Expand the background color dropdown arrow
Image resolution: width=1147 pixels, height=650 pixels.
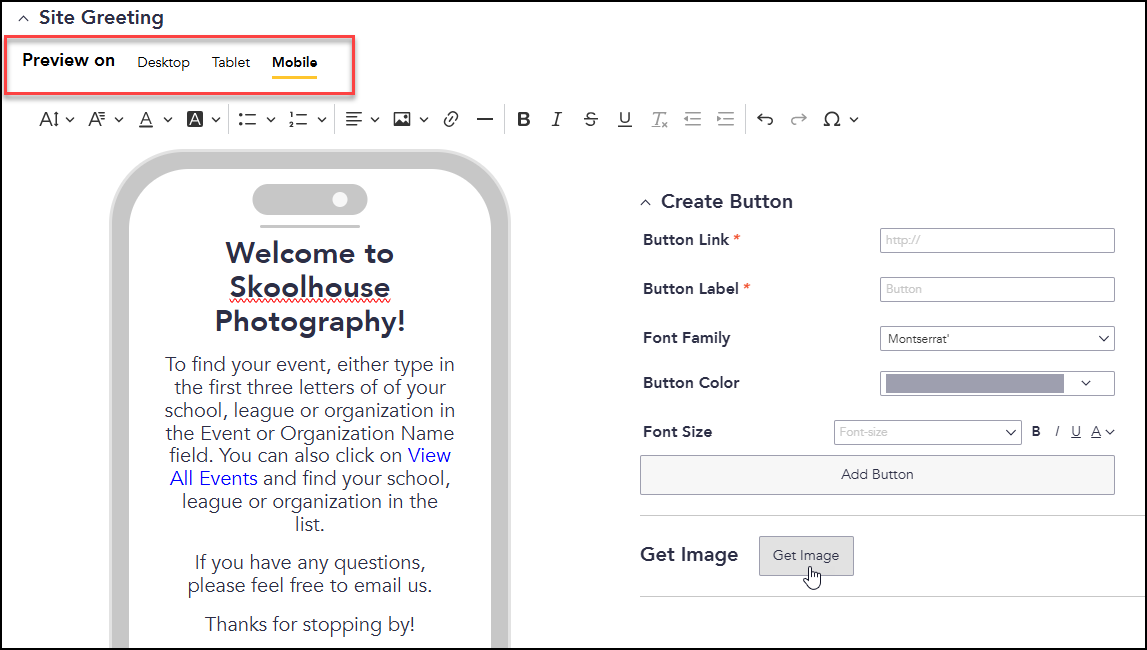pyautogui.click(x=216, y=120)
